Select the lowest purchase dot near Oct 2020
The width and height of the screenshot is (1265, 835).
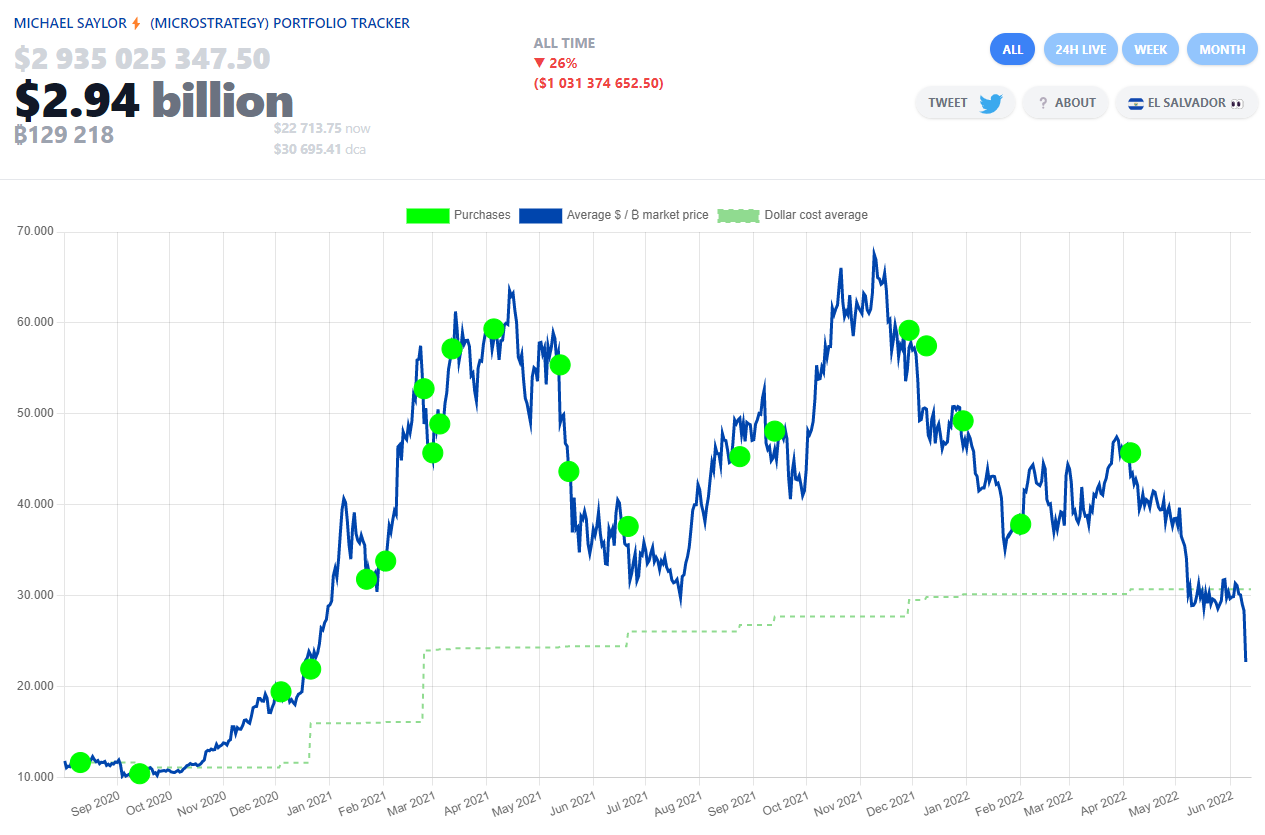click(140, 773)
